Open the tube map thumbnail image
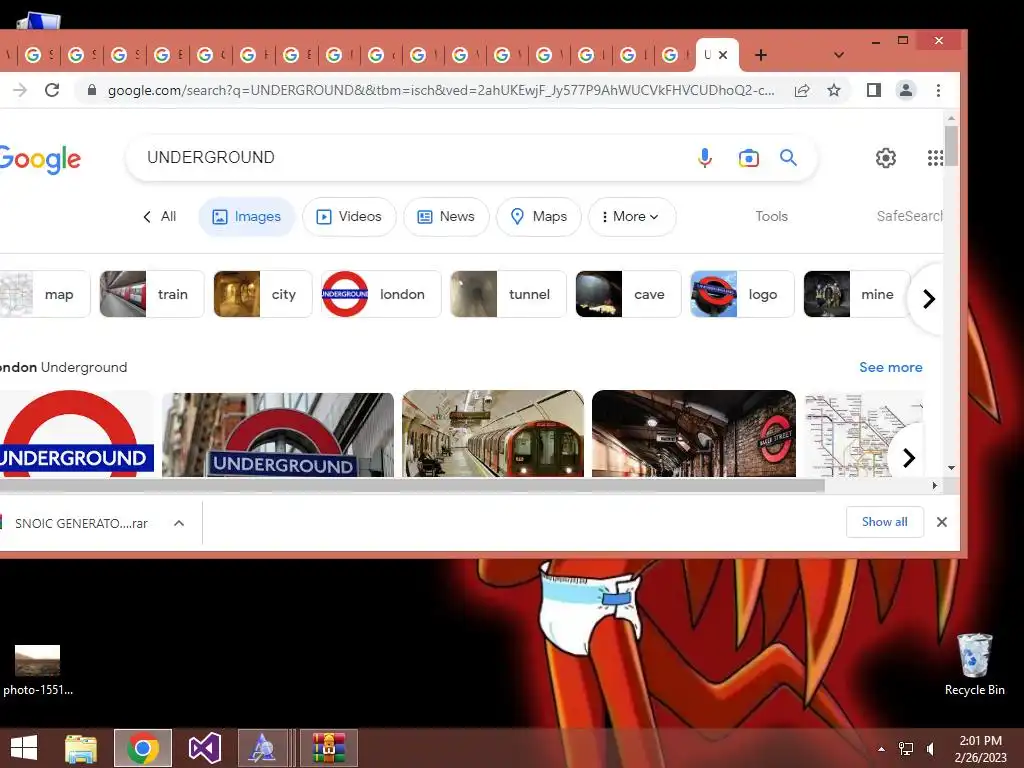Image resolution: width=1024 pixels, height=768 pixels. [x=864, y=435]
